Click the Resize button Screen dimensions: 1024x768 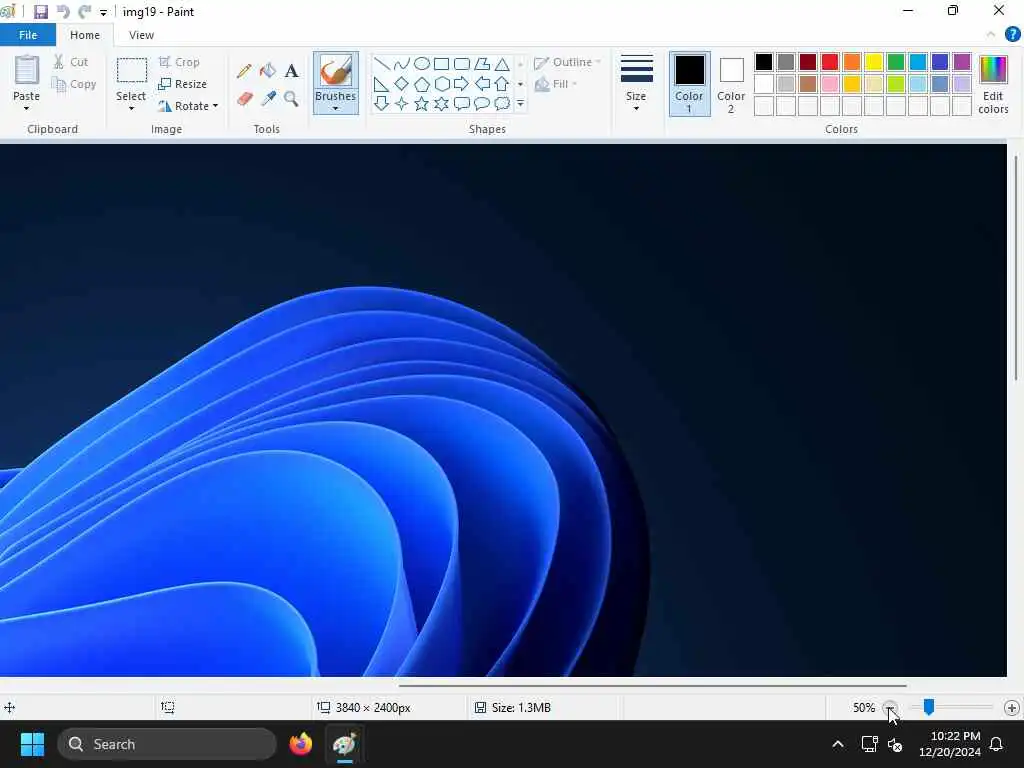(x=182, y=84)
